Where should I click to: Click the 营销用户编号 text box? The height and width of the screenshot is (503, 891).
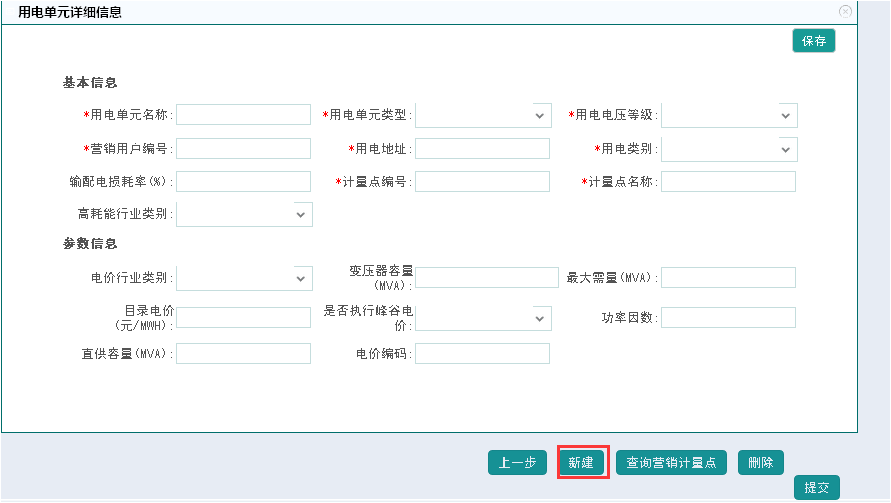pyautogui.click(x=243, y=149)
